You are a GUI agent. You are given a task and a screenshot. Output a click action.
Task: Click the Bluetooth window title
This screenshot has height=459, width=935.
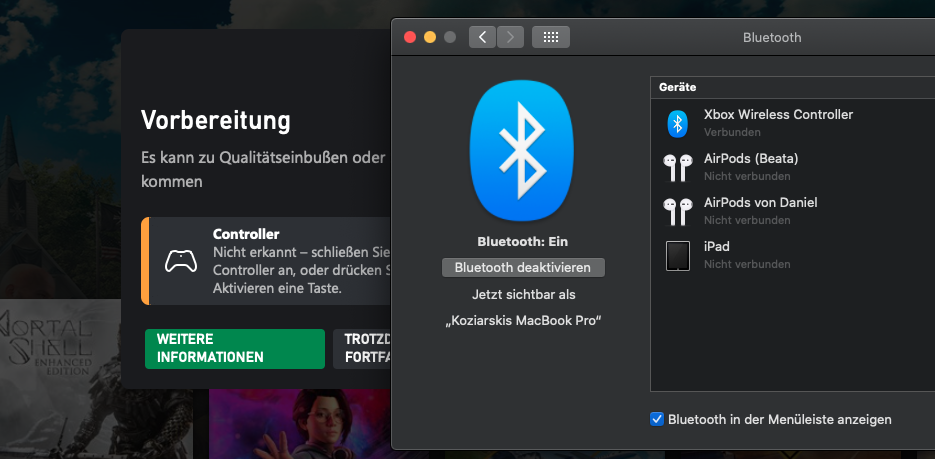tap(772, 38)
